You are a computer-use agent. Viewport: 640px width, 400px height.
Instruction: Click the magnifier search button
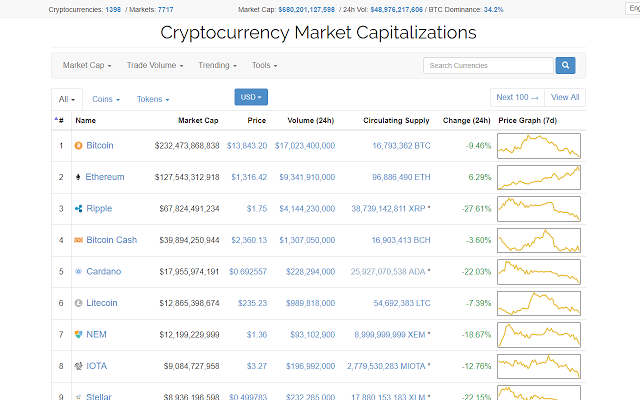click(x=565, y=65)
